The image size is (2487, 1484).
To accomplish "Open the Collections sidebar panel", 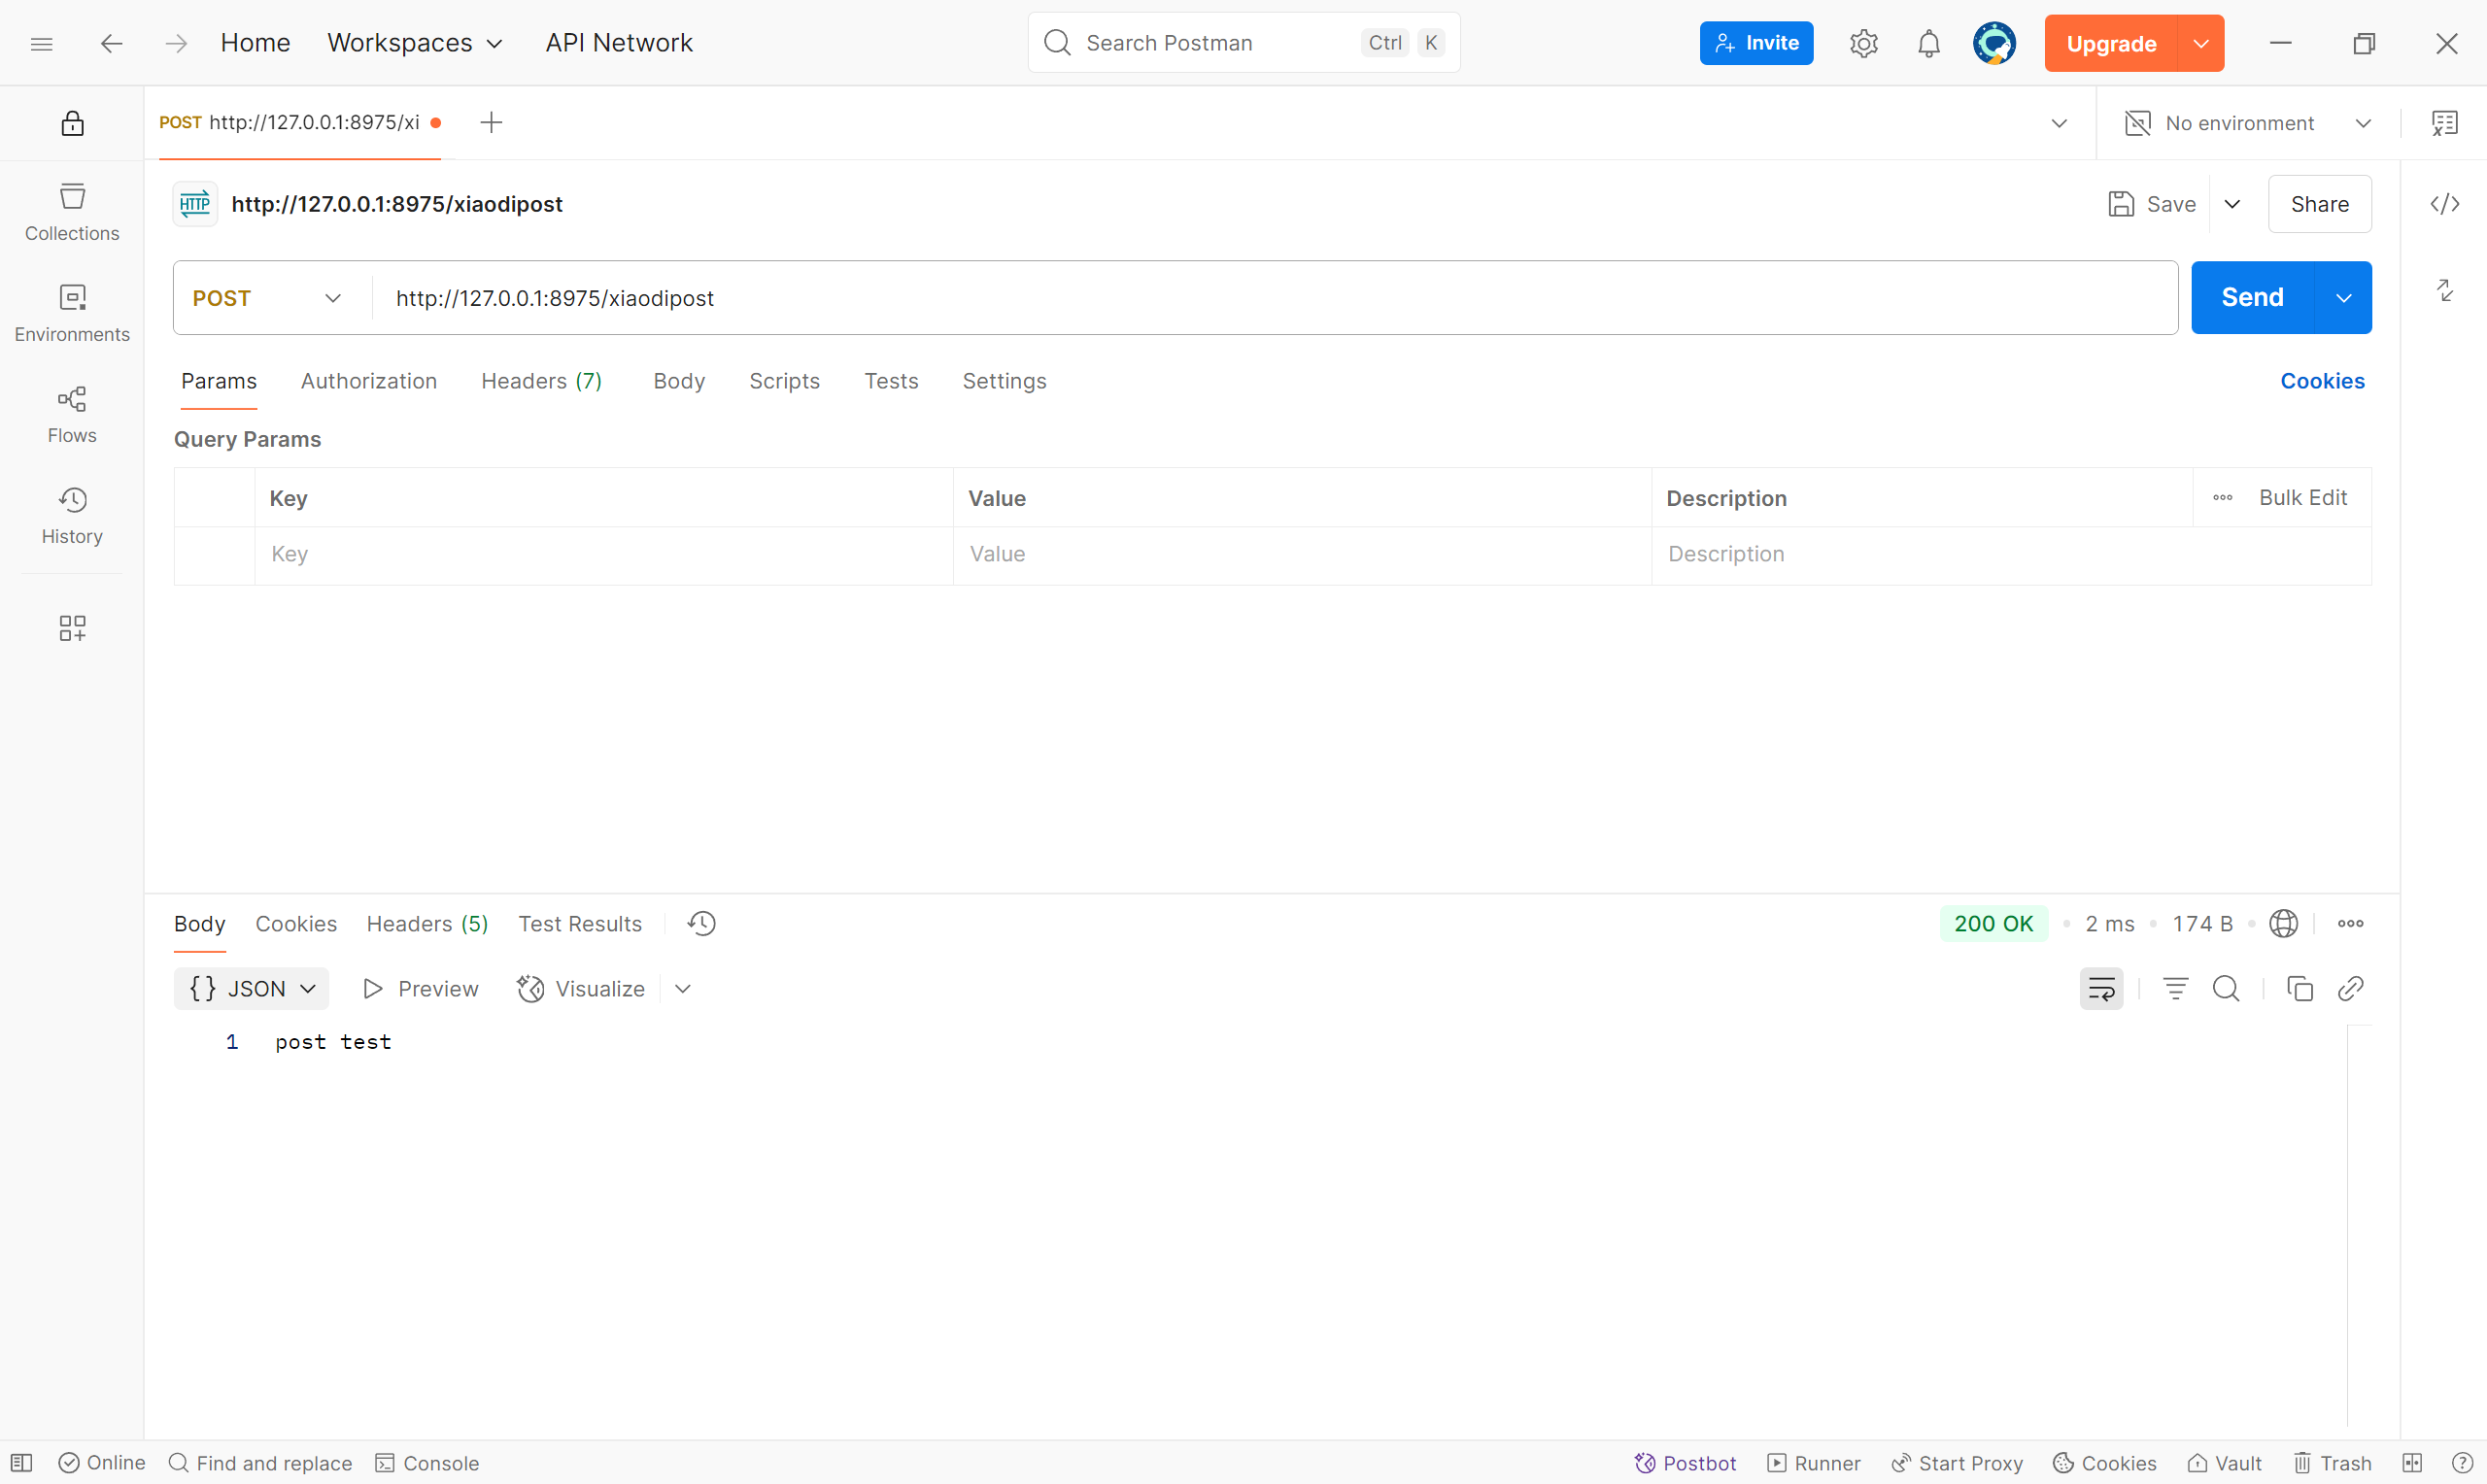I will click(71, 211).
